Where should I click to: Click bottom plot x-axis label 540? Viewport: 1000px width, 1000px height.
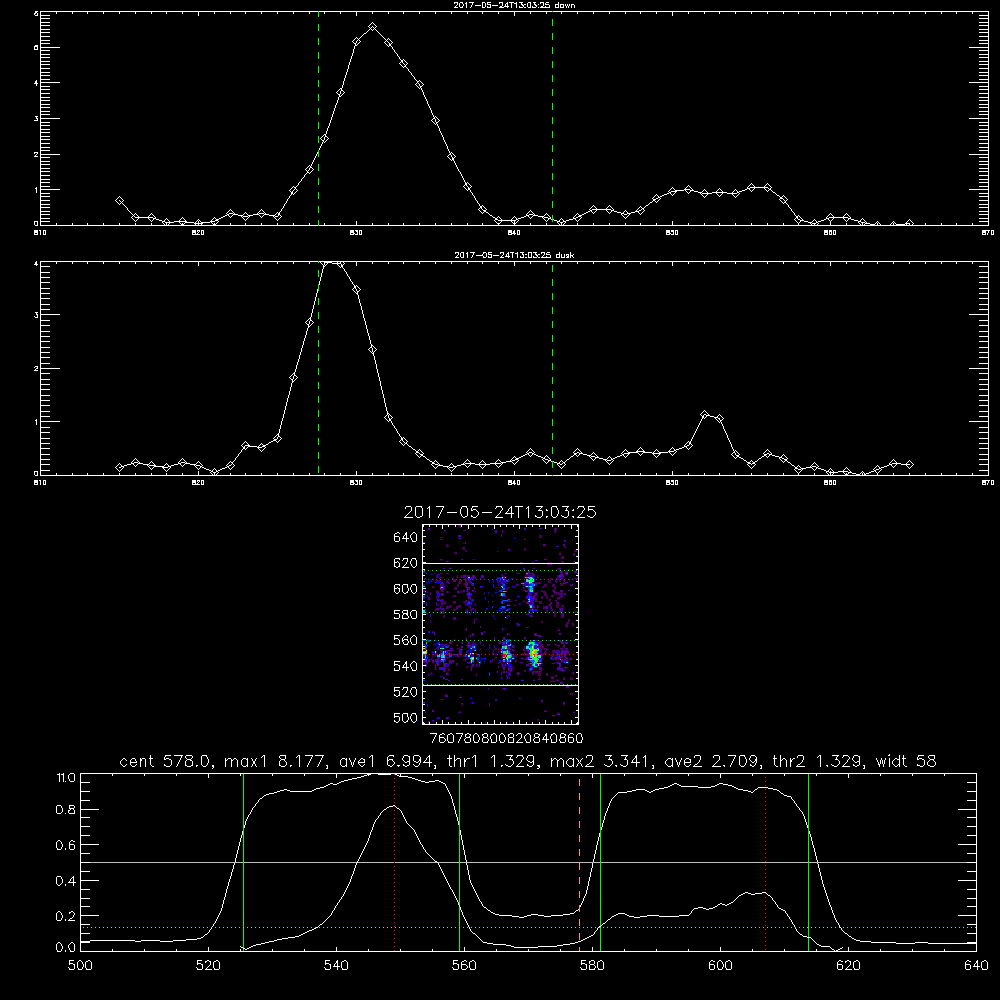336,966
